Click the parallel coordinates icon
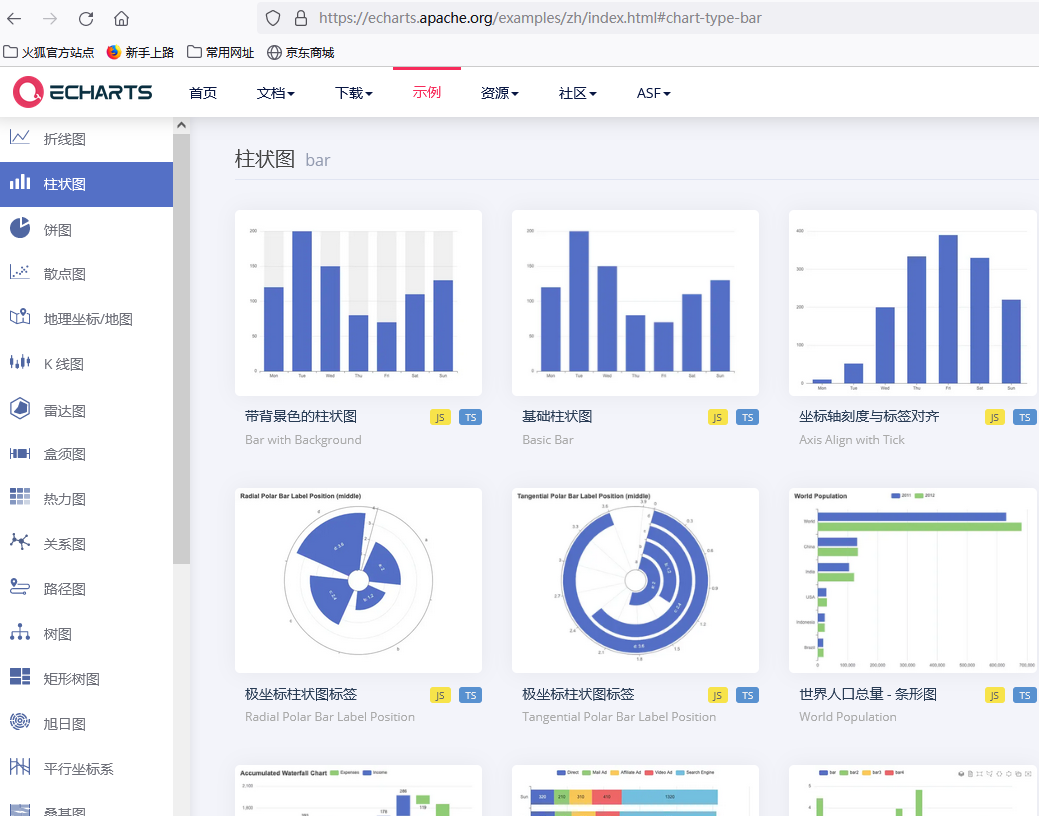The height and width of the screenshot is (816, 1039). click(x=20, y=767)
